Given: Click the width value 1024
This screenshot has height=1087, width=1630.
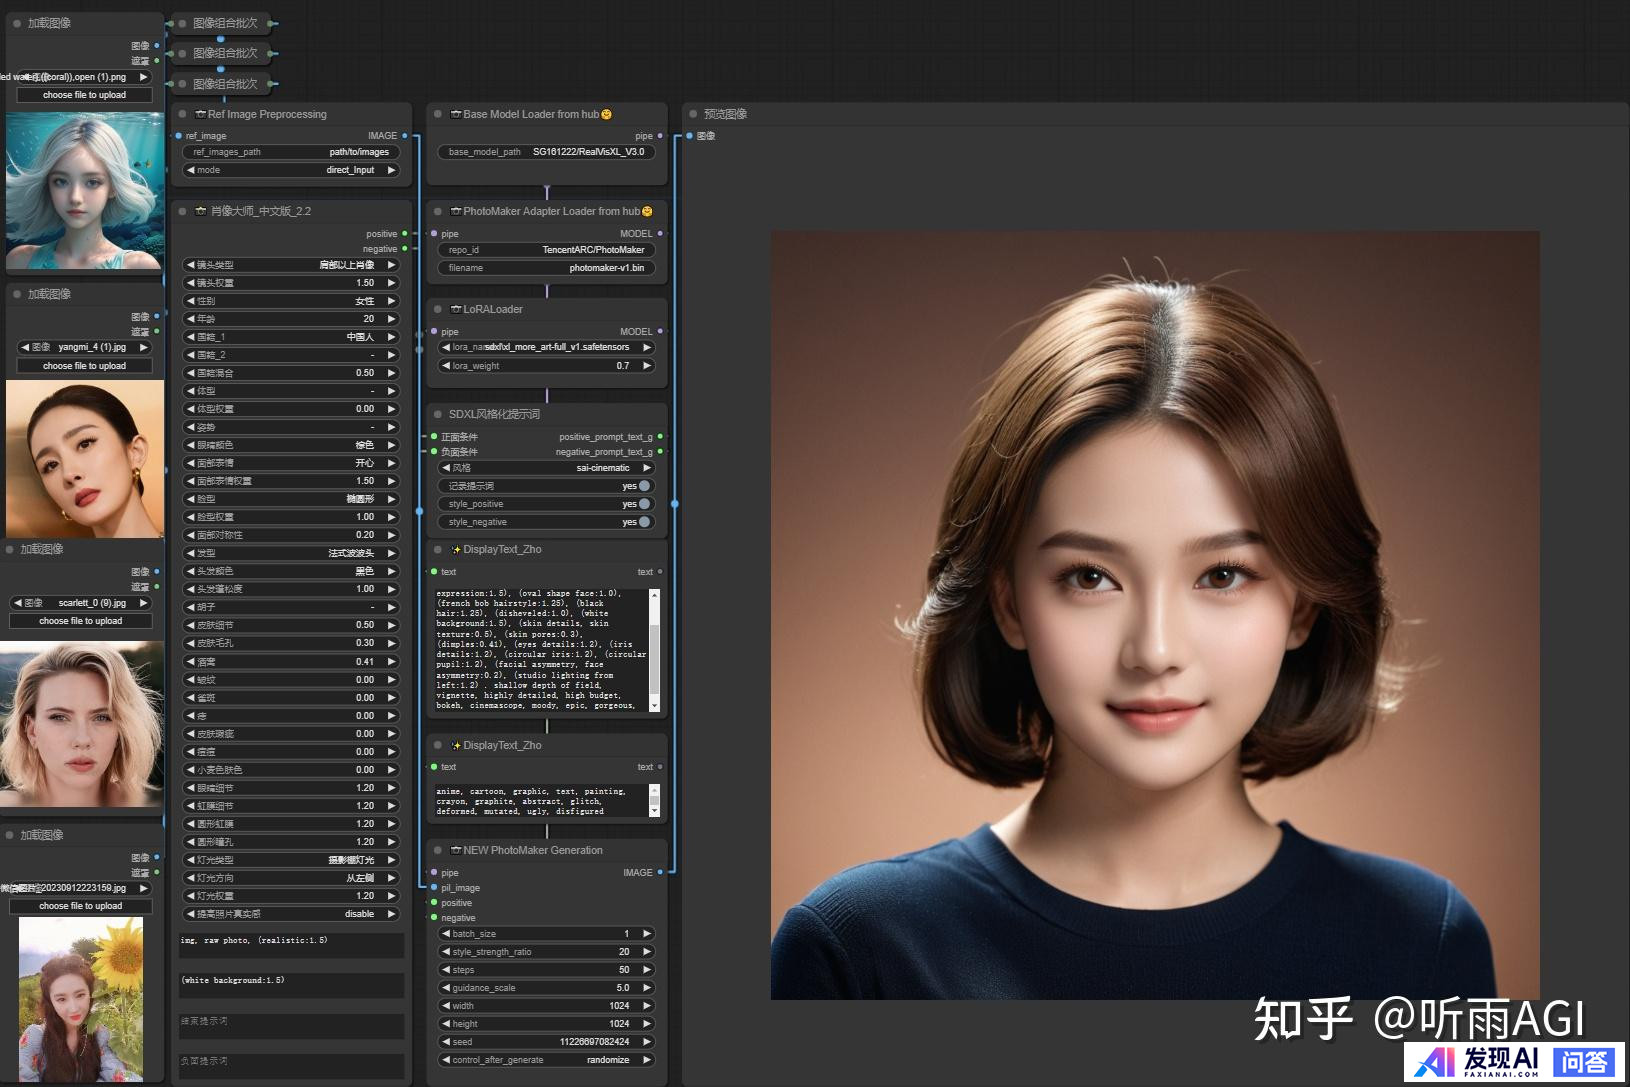Looking at the screenshot, I should coord(619,1006).
